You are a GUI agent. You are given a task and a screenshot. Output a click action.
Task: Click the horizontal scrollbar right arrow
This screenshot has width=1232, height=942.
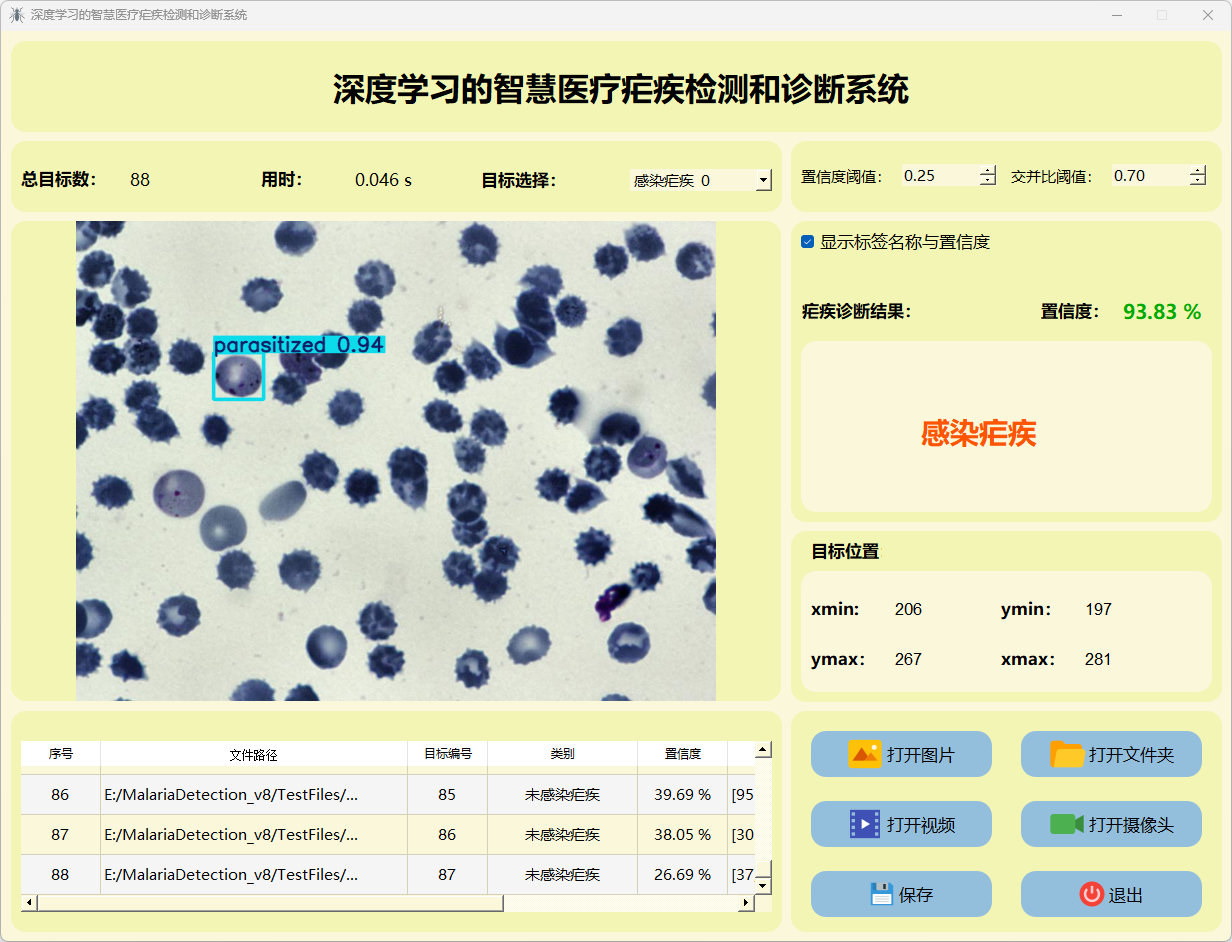pyautogui.click(x=745, y=903)
